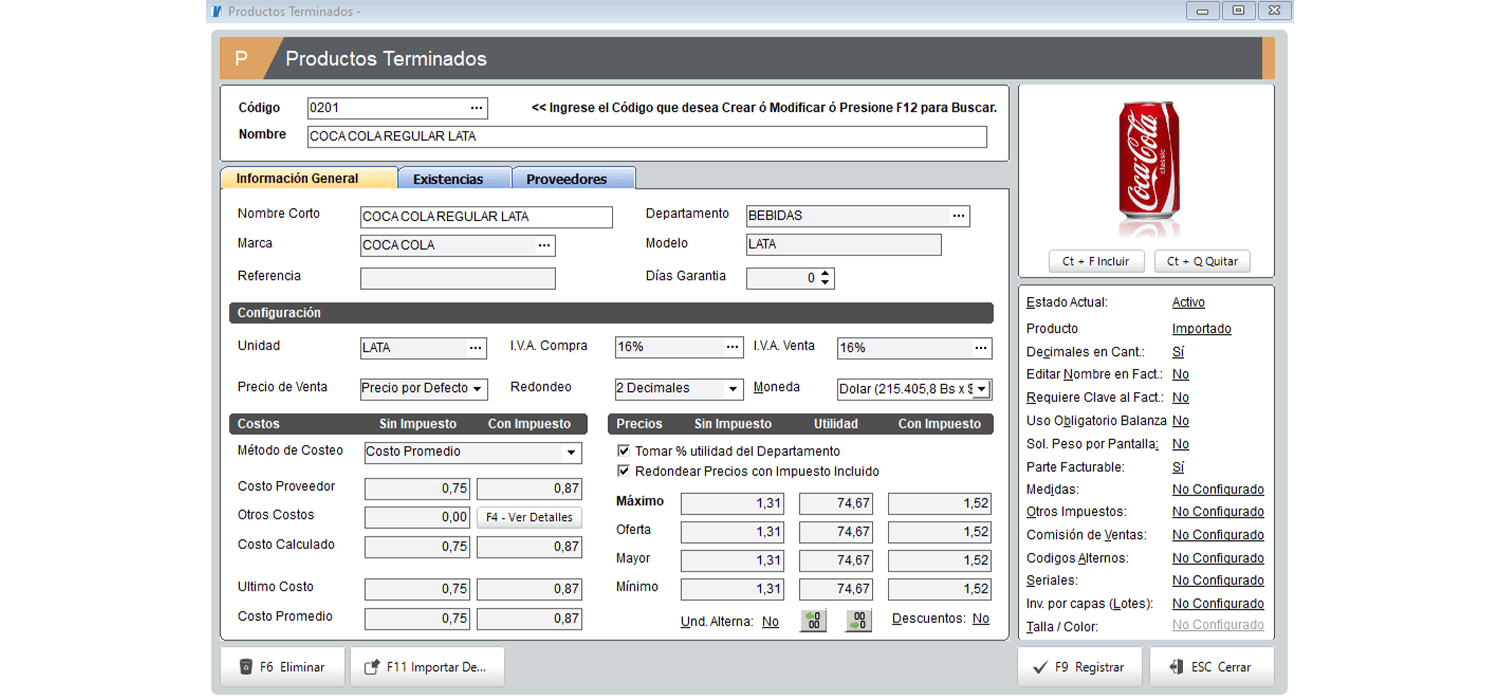Click Costo Proveedor sin impuesto field
1500x700 pixels.
coord(417,489)
